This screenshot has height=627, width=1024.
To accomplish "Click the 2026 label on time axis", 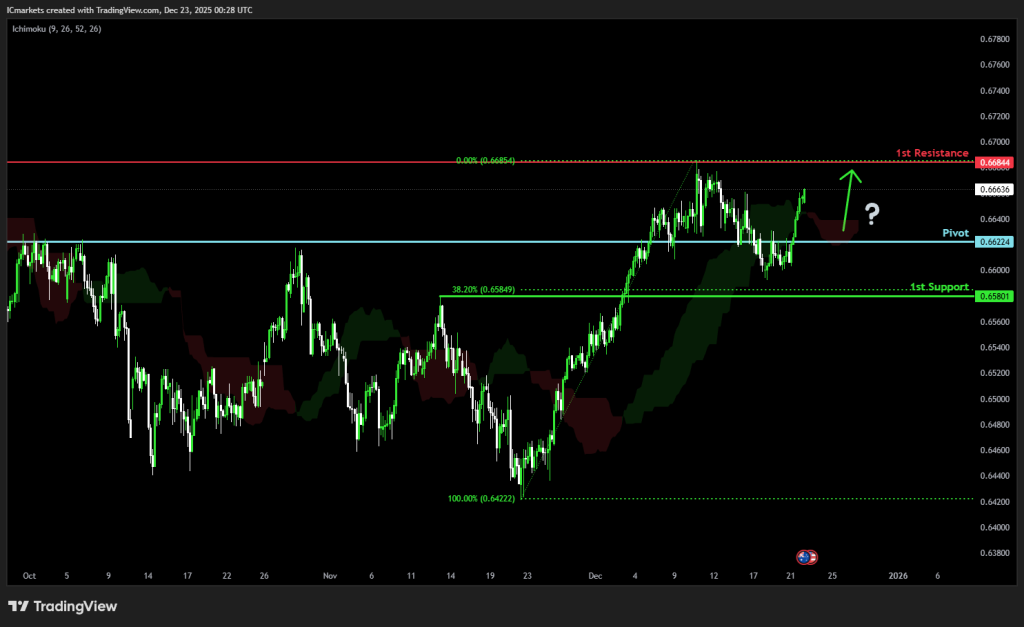I will click(x=898, y=576).
